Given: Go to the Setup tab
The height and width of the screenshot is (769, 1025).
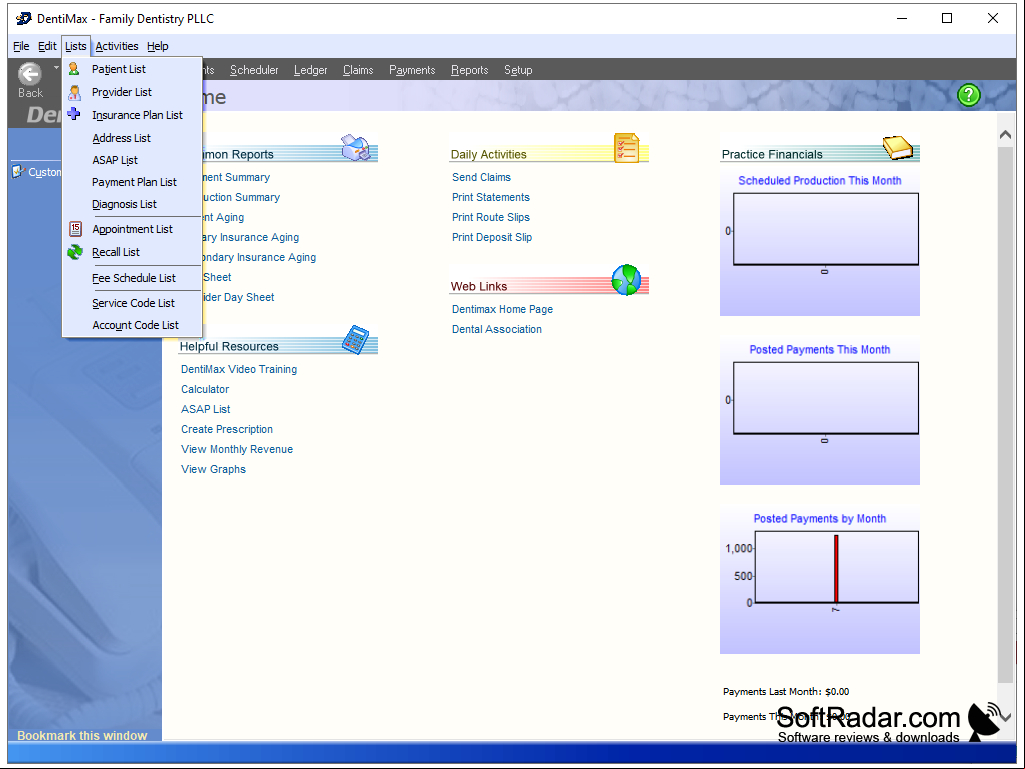Looking at the screenshot, I should click(x=518, y=70).
